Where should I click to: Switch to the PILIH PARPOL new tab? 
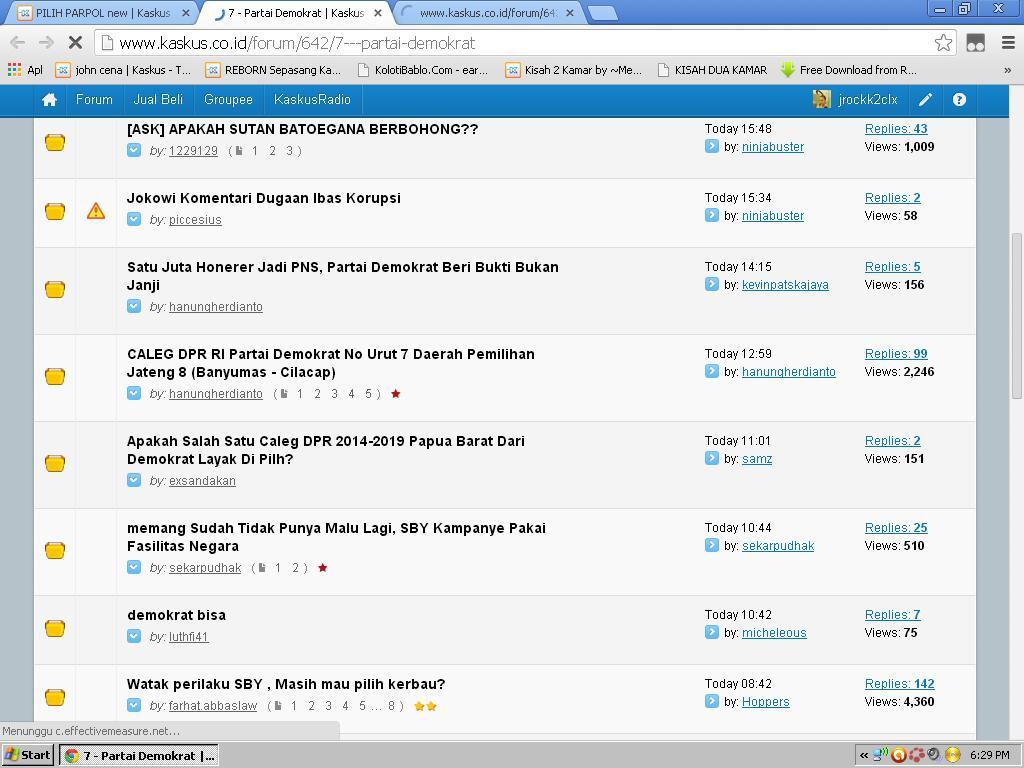click(100, 13)
